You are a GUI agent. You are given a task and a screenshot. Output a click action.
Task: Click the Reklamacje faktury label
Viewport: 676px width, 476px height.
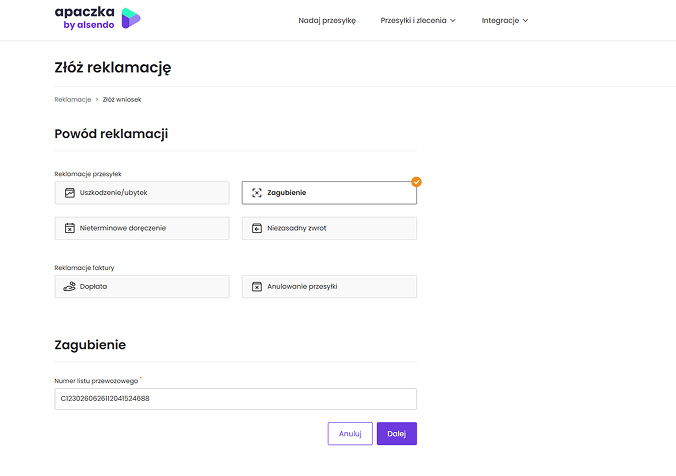tap(84, 268)
